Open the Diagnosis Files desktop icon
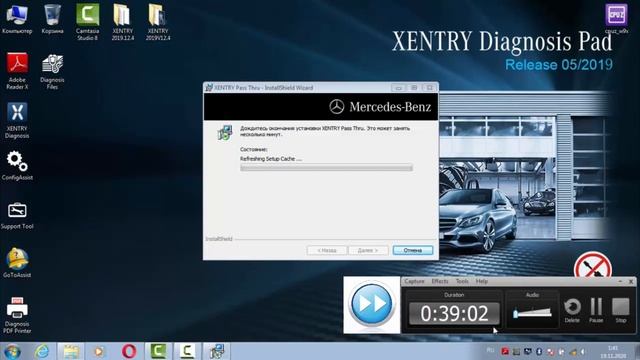The image size is (640, 360). [52, 72]
